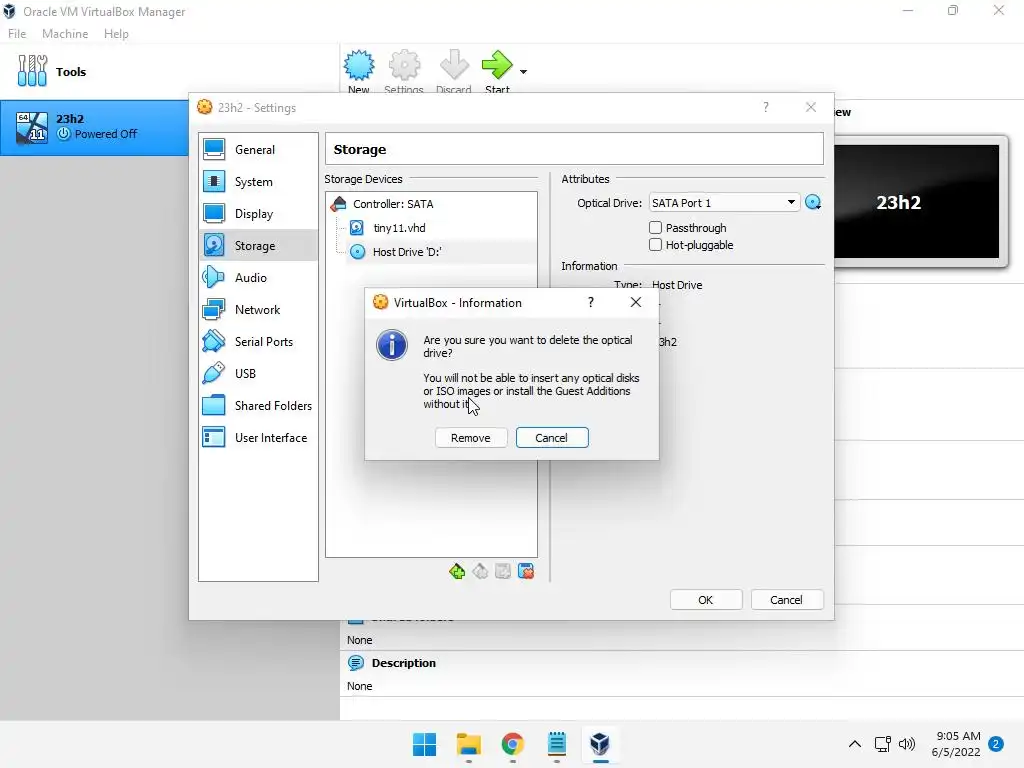
Task: Click the network tray icon
Action: (x=882, y=744)
